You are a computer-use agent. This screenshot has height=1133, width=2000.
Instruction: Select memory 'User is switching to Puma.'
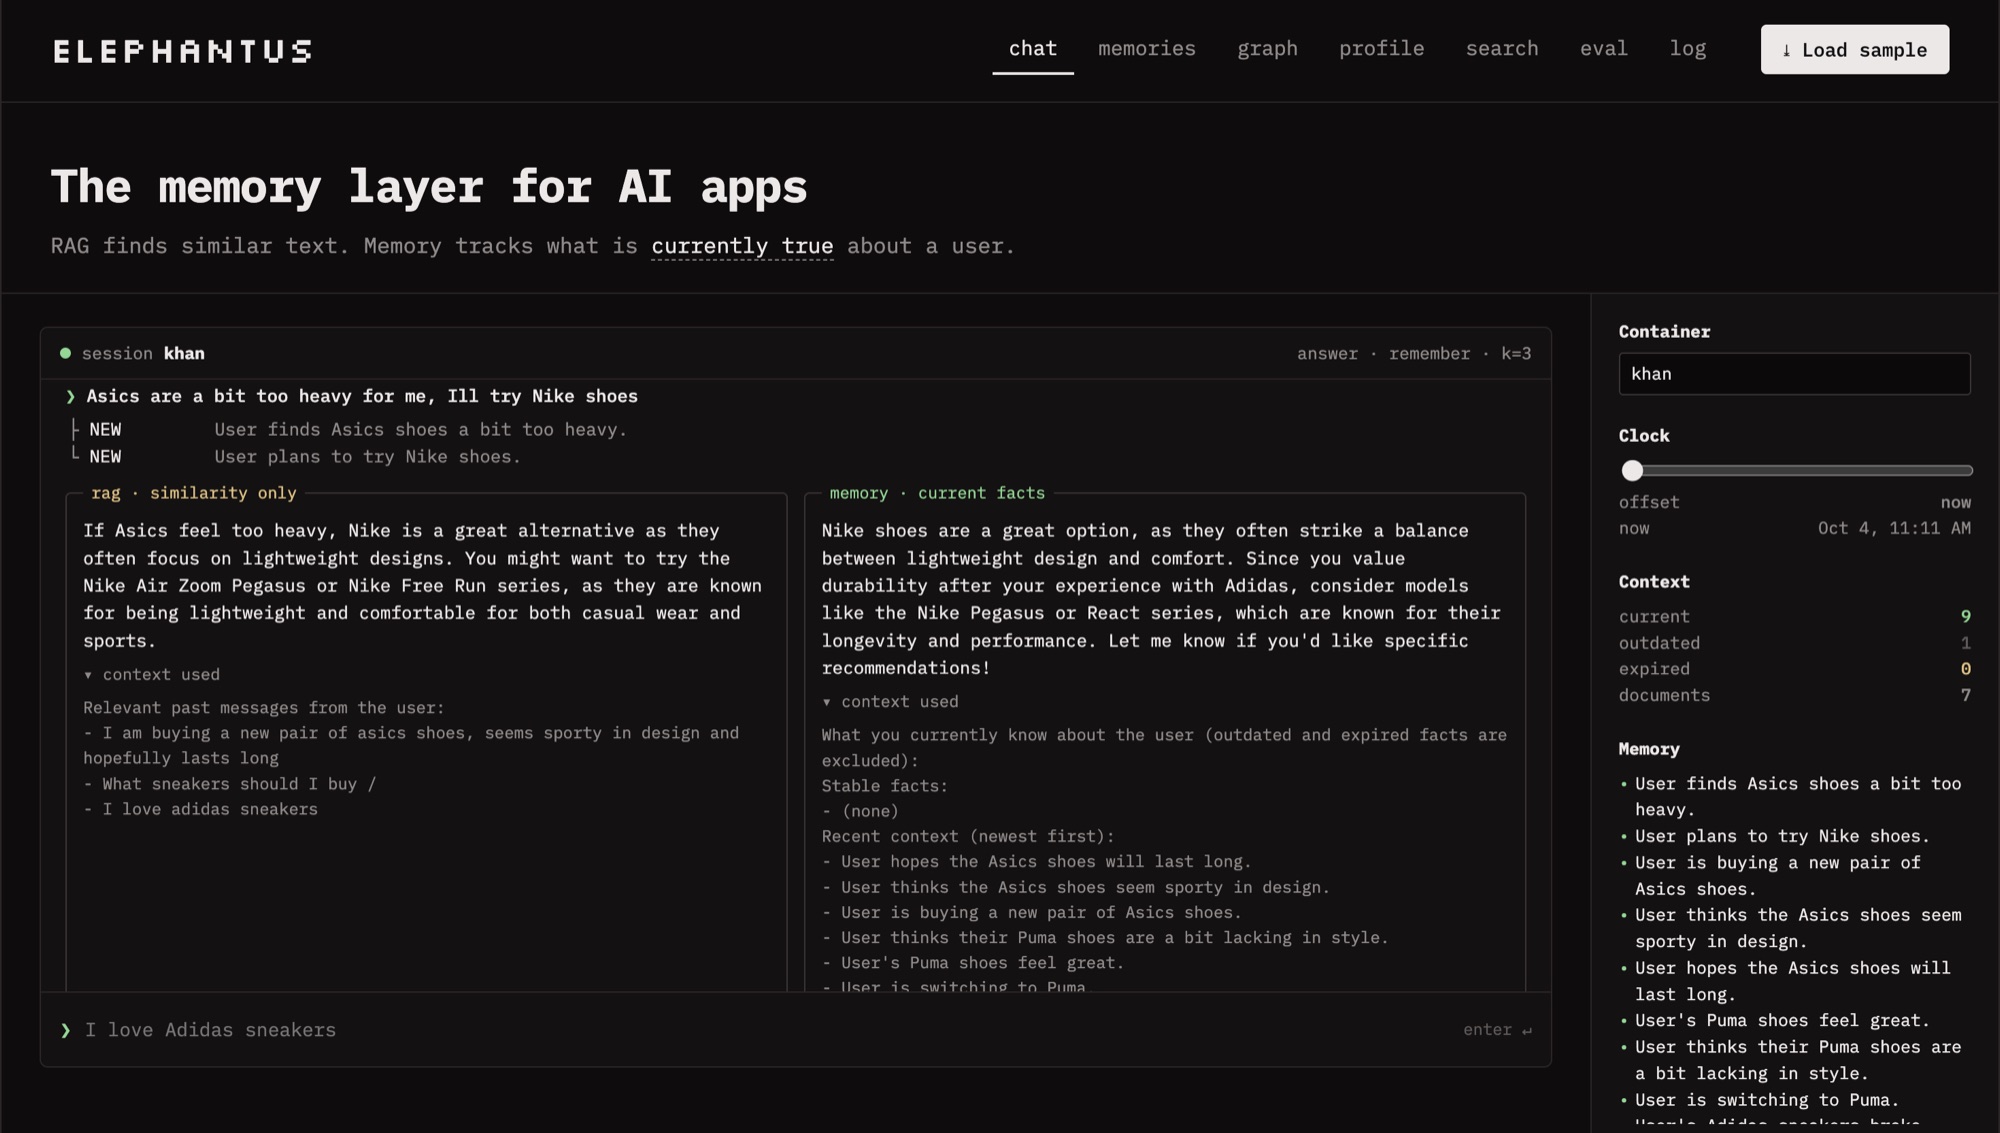1766,1100
